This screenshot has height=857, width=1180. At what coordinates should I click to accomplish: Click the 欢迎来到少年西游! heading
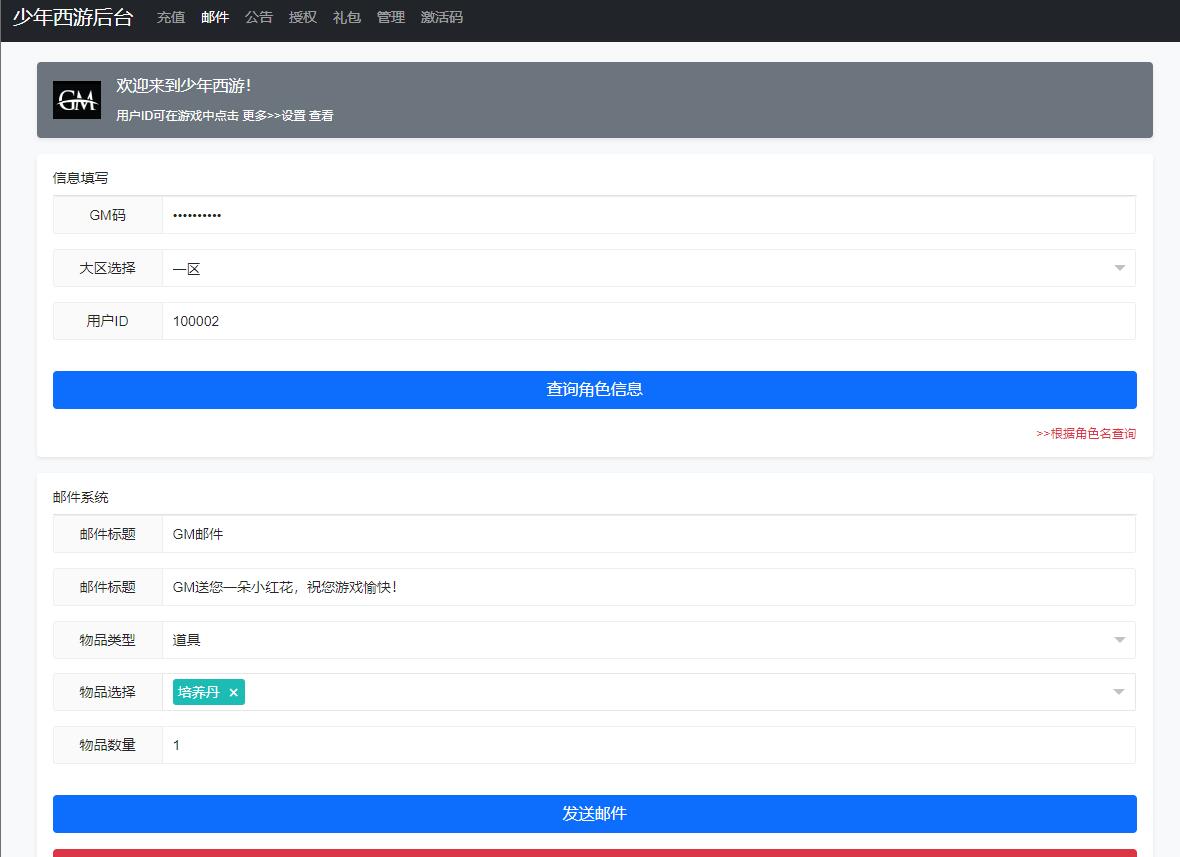184,86
